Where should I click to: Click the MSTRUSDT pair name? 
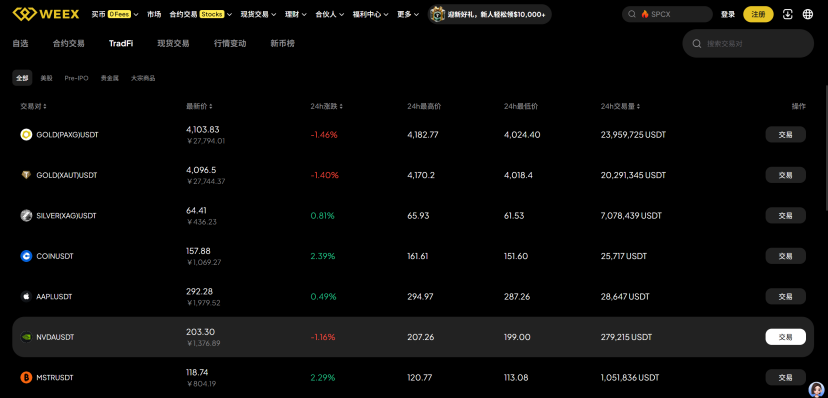[55, 377]
